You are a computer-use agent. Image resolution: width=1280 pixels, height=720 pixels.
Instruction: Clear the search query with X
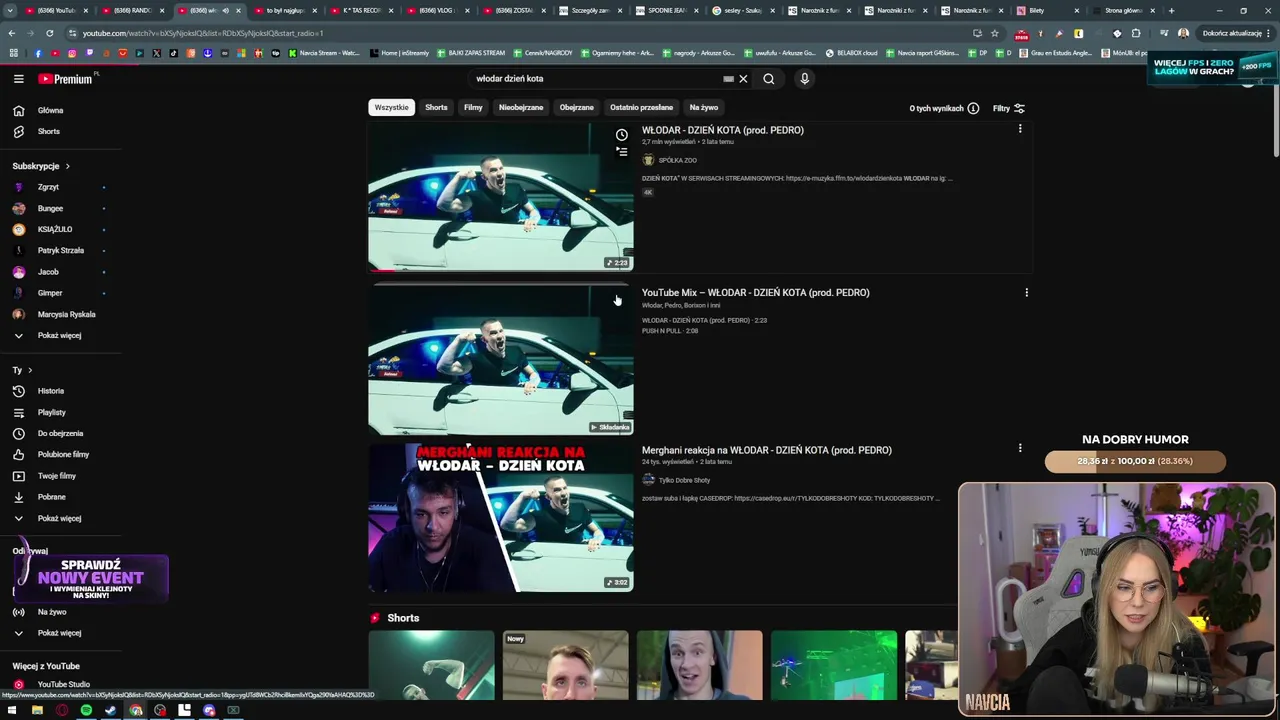pyautogui.click(x=743, y=79)
